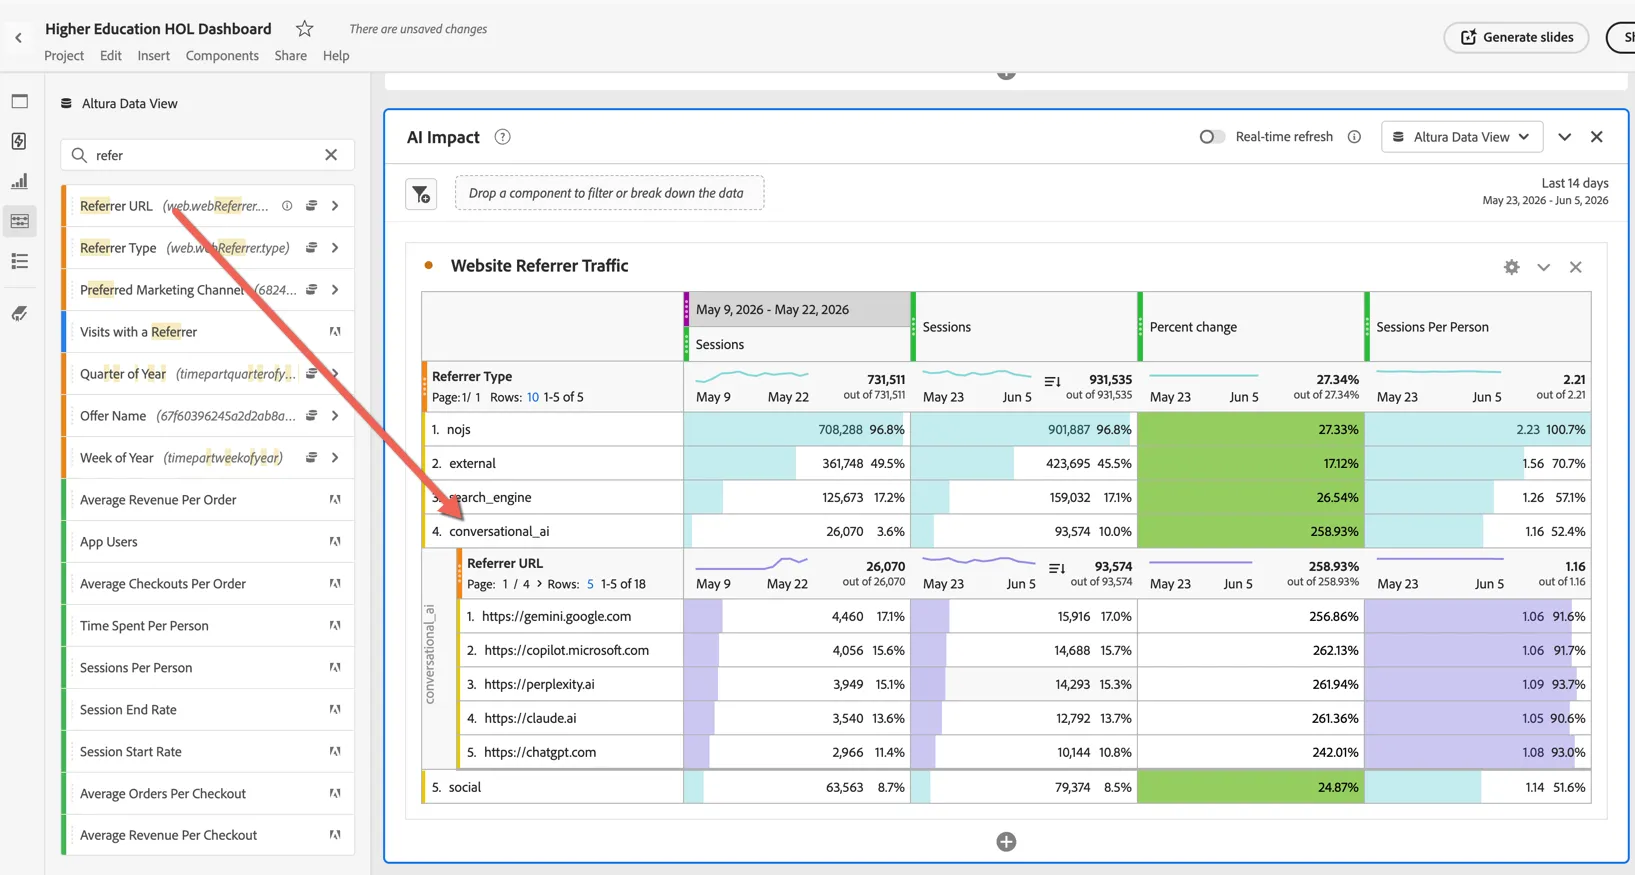
Task: Collapse the AI Impact panel chevron
Action: pos(1565,137)
